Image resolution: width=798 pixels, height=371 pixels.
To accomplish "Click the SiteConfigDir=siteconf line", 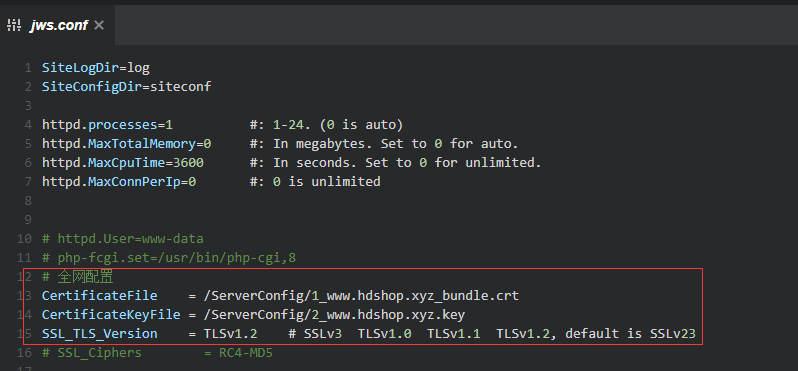I will pos(126,87).
